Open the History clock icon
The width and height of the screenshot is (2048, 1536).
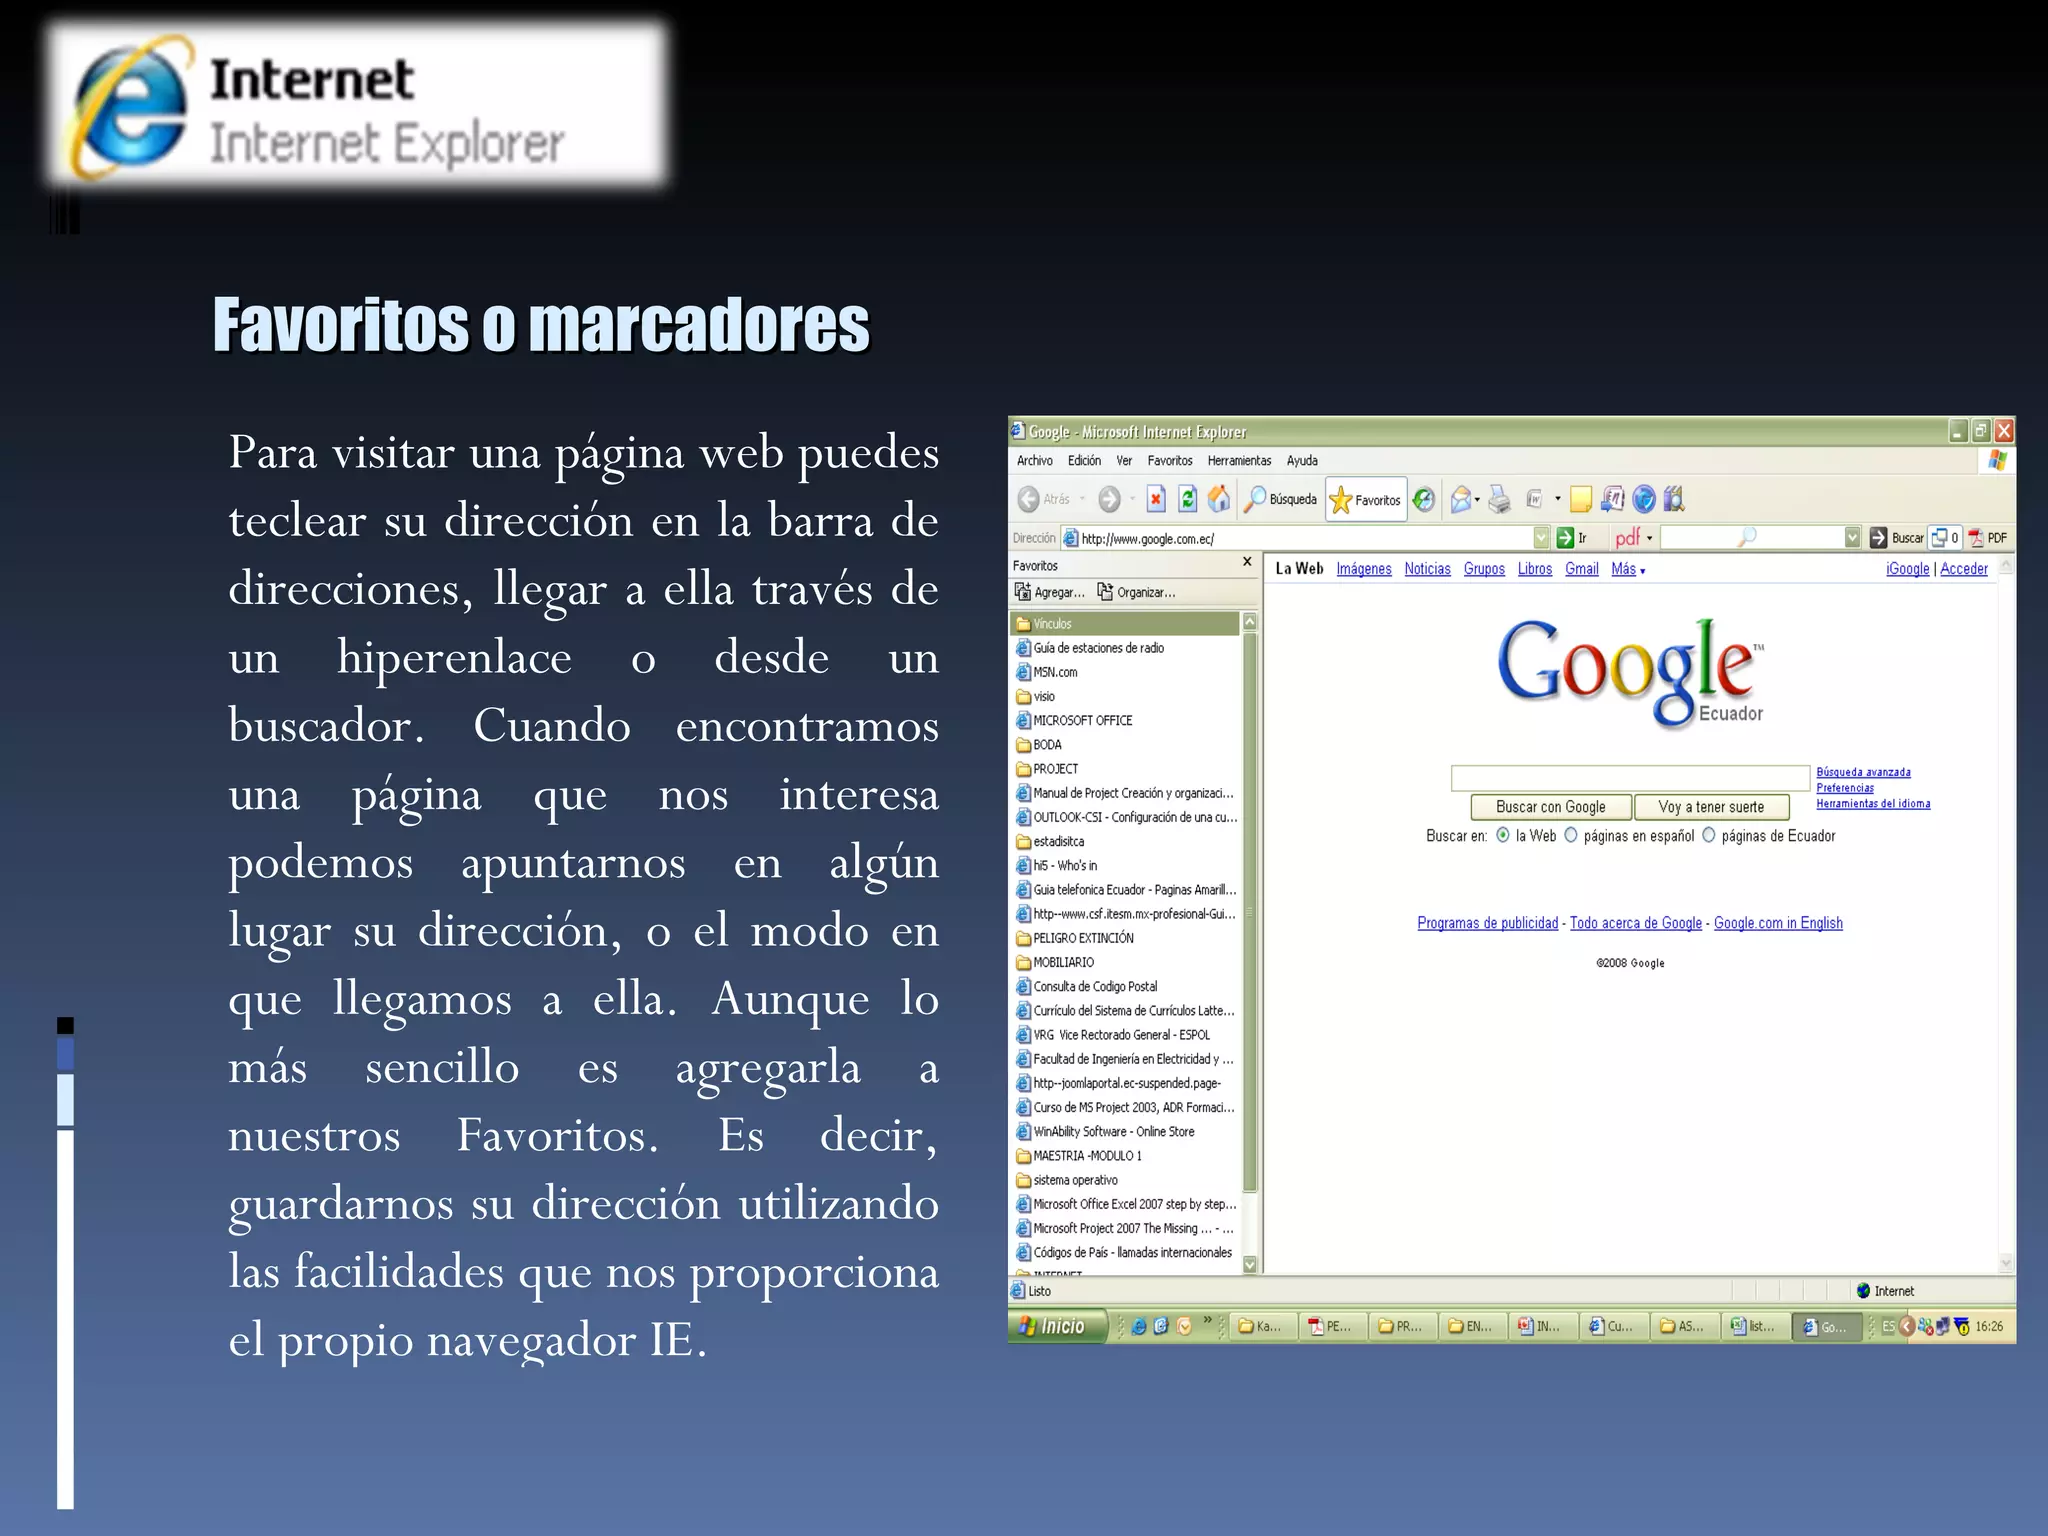pyautogui.click(x=1424, y=499)
